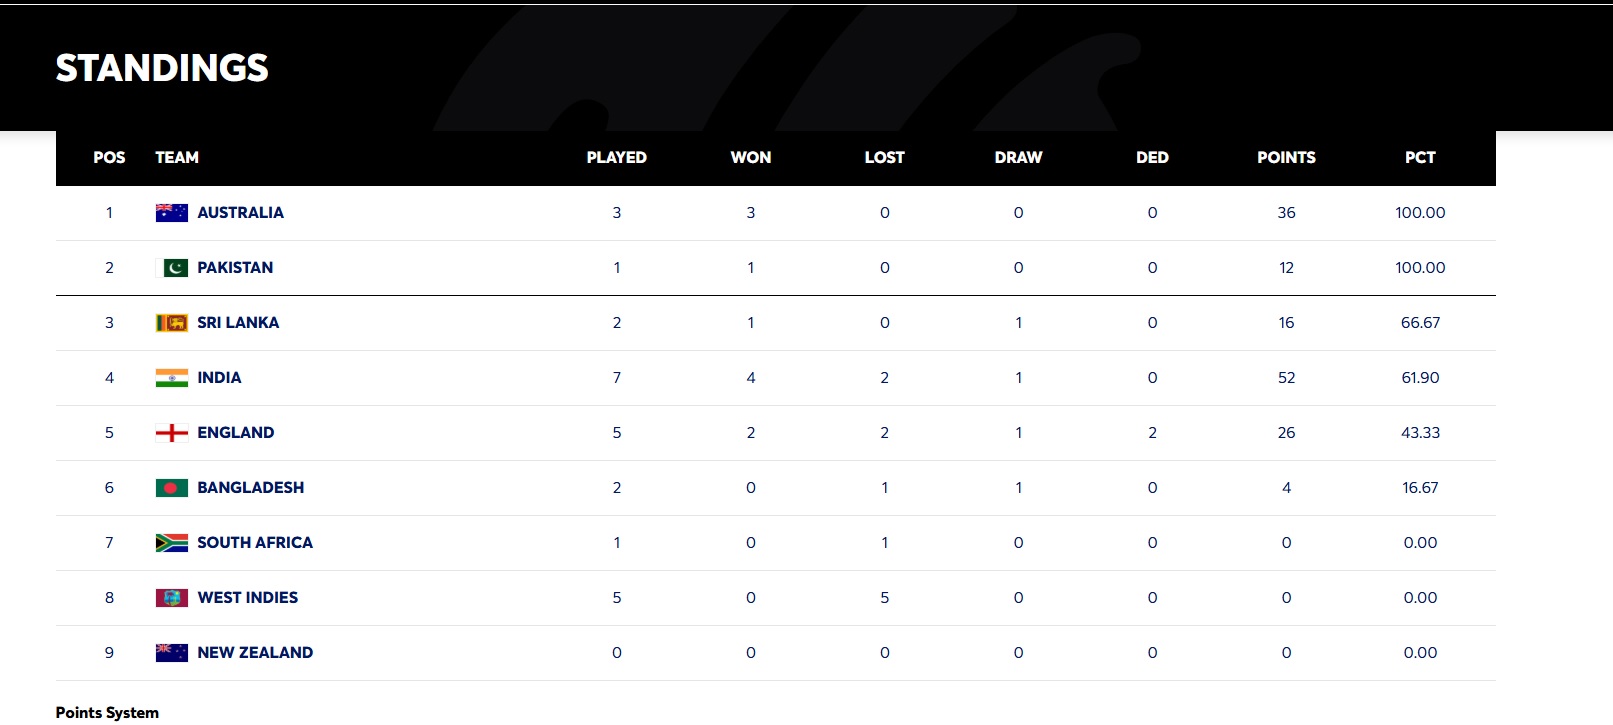
Task: Click the England flag icon
Action: 172,433
